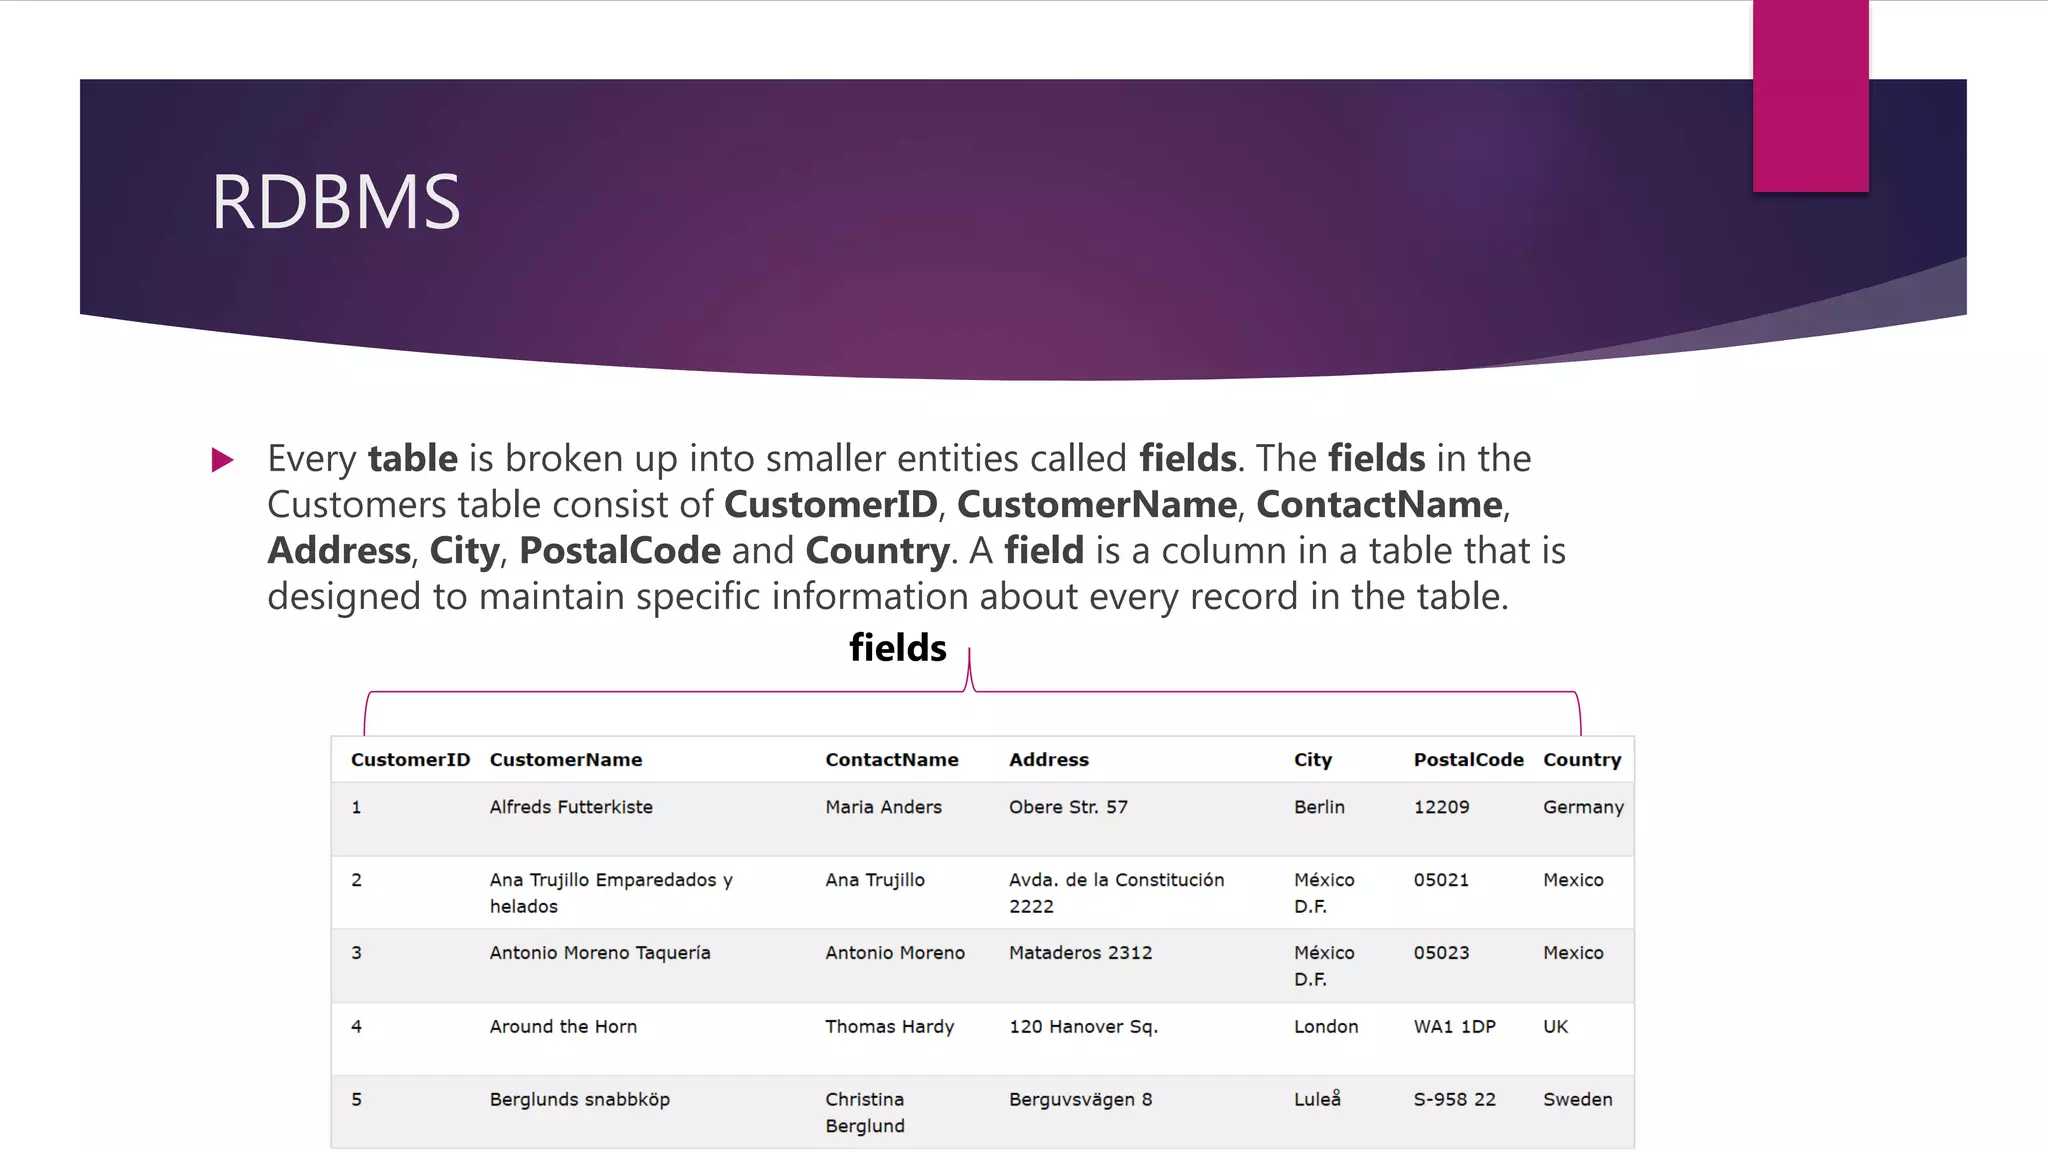
Task: Select the Alfreds Futterkiste cell
Action: click(571, 807)
